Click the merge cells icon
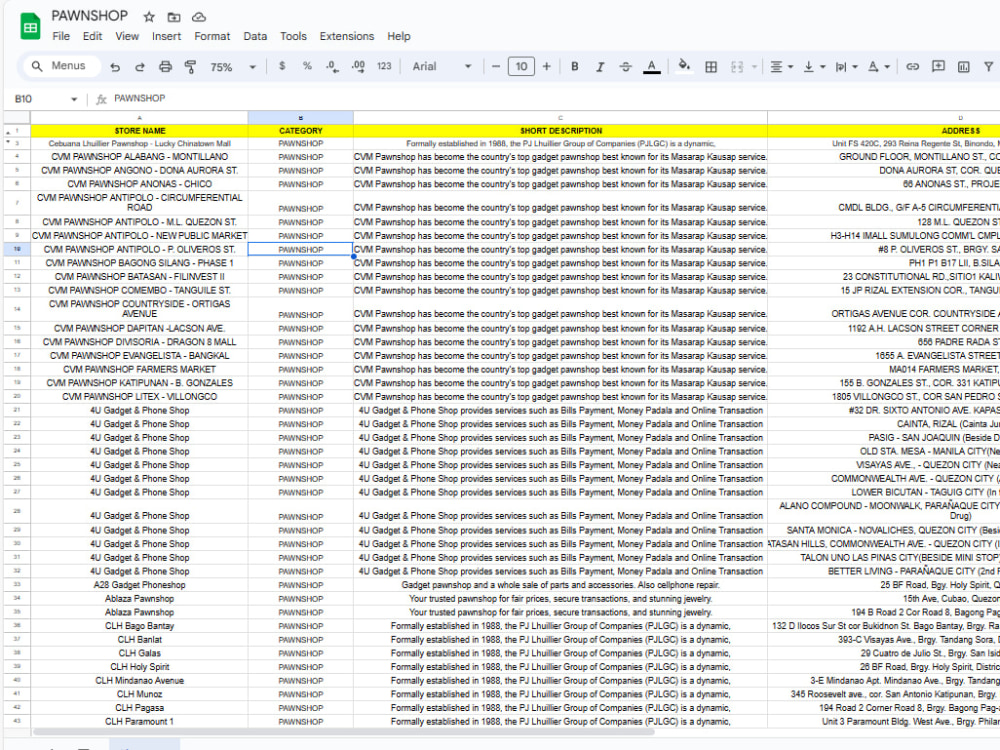This screenshot has height=750, width=1000. tap(737, 66)
